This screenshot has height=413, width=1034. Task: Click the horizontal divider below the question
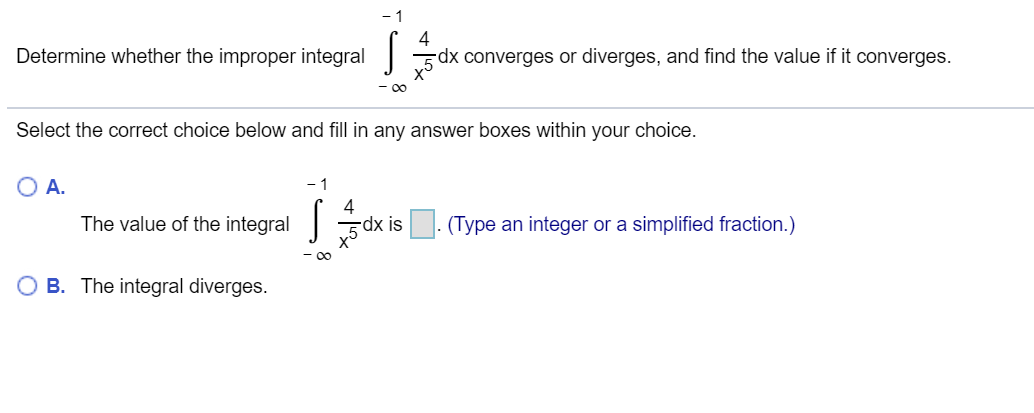point(520,108)
